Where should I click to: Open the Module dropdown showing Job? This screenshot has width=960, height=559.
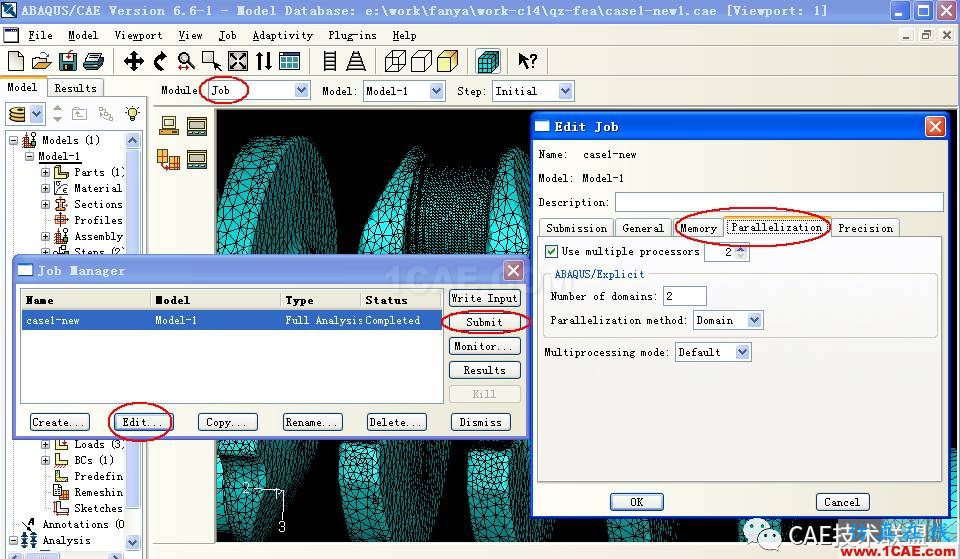tap(302, 91)
